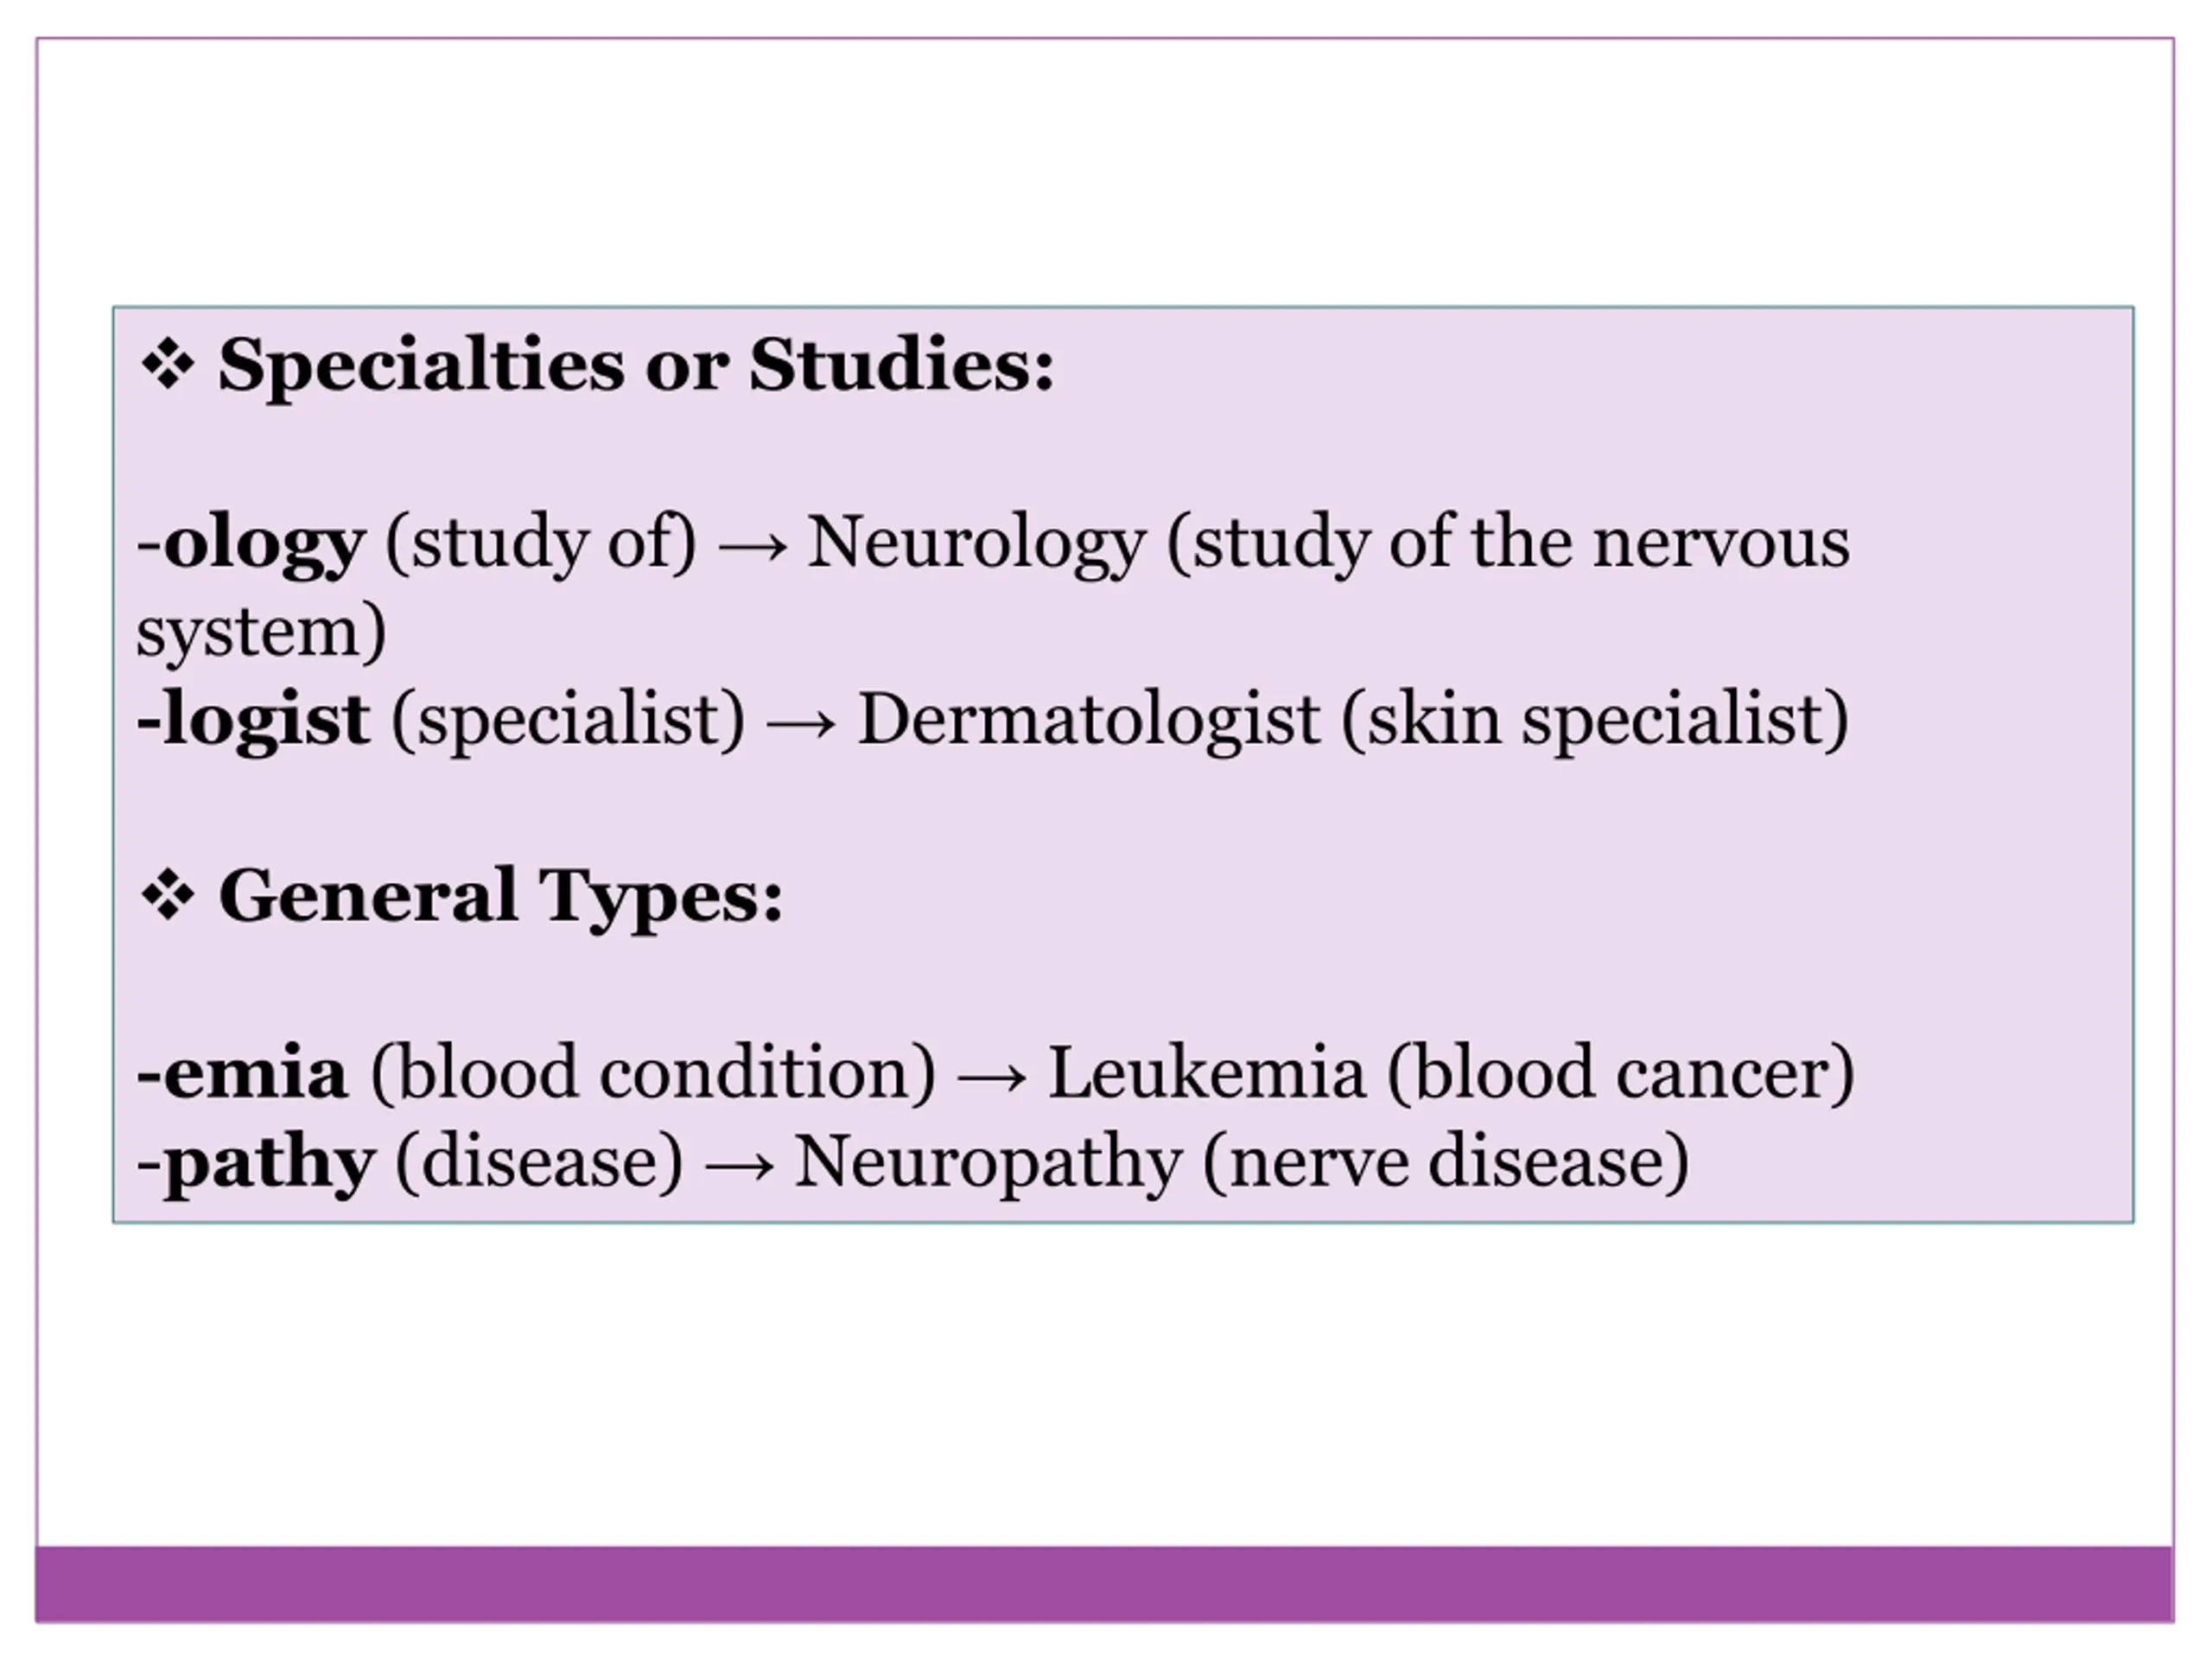Image resolution: width=2212 pixels, height=1659 pixels.
Task: Click the word 'Leukemia'
Action: (1206, 1072)
